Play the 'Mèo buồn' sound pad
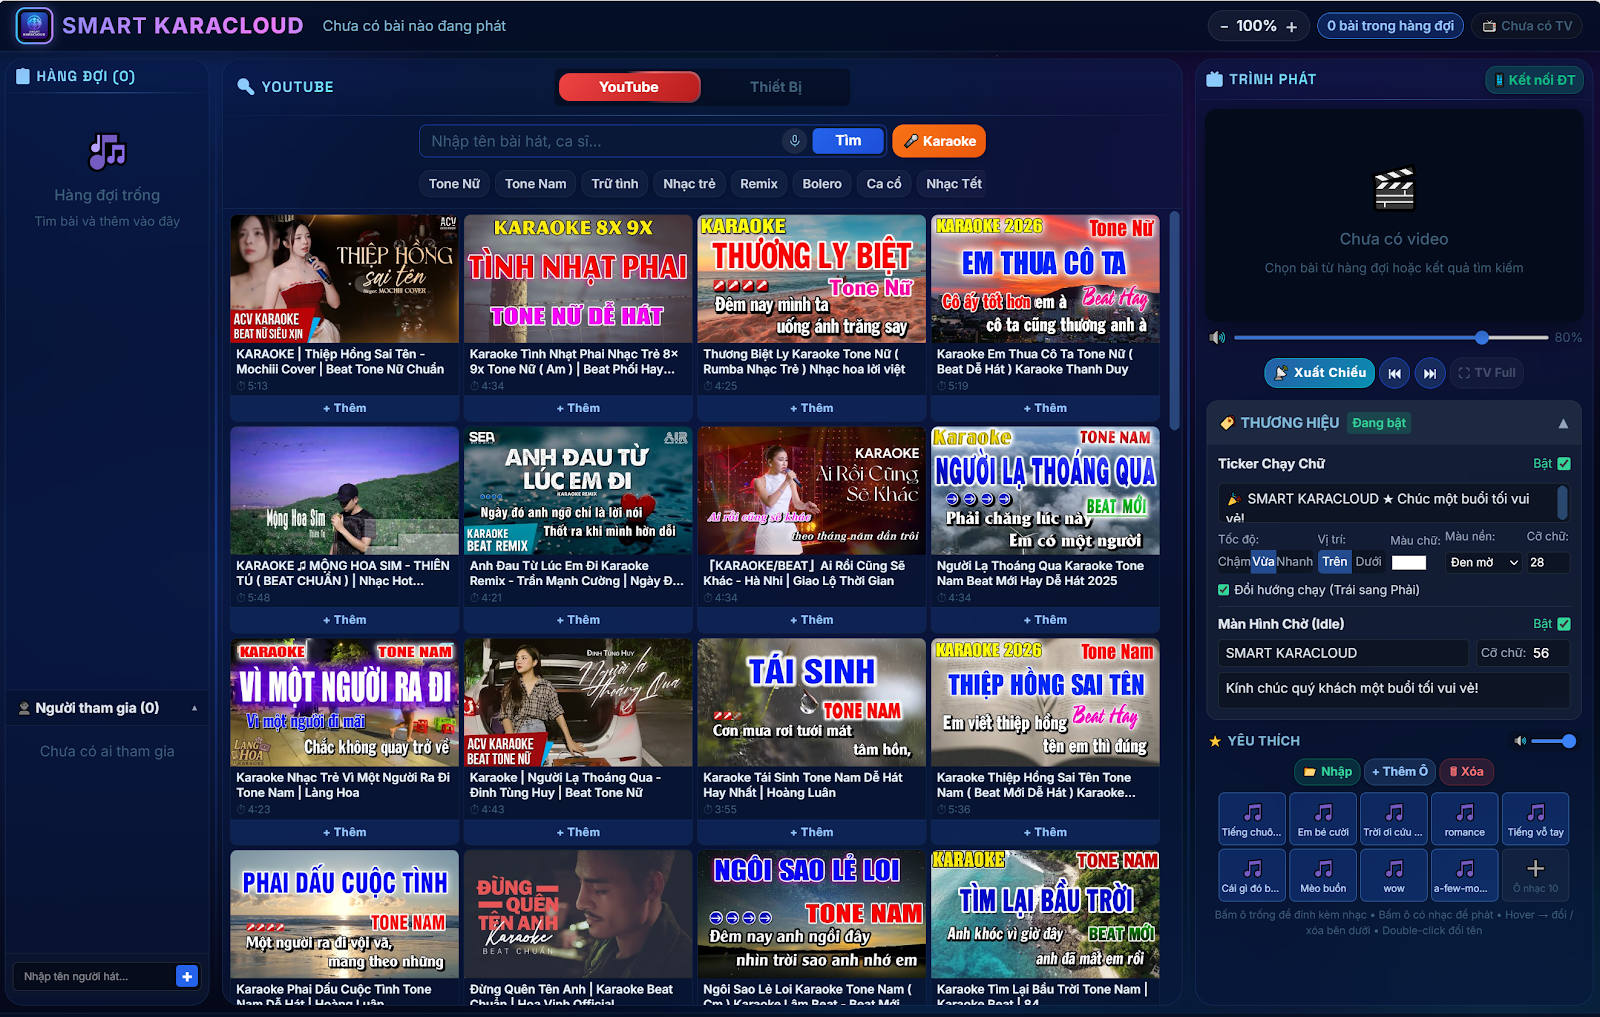This screenshot has width=1600, height=1017. point(1323,875)
